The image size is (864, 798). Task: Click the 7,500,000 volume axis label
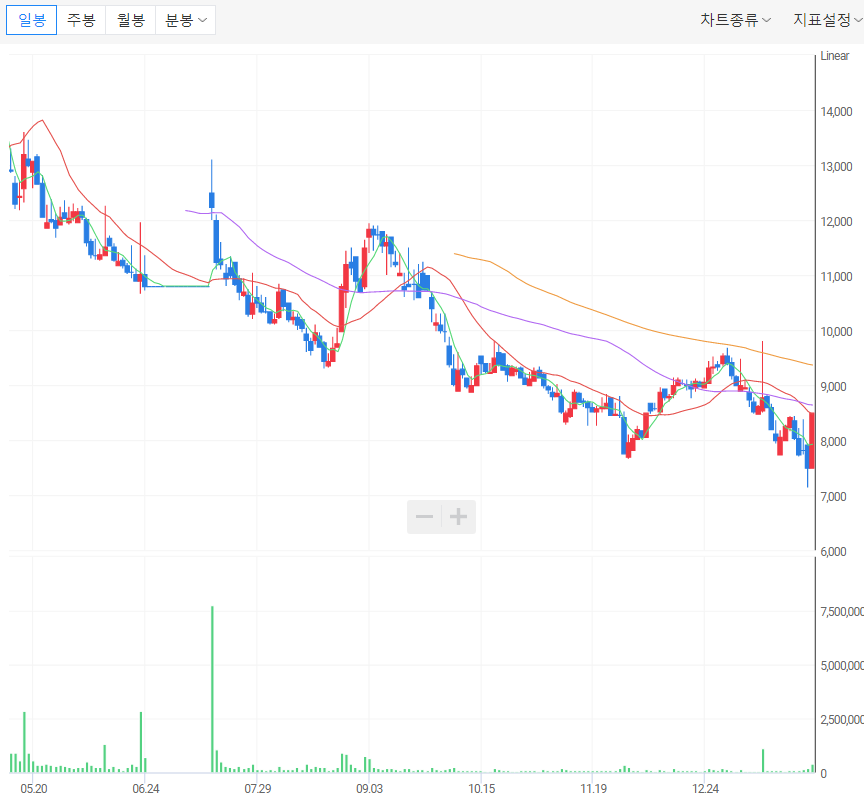841,611
